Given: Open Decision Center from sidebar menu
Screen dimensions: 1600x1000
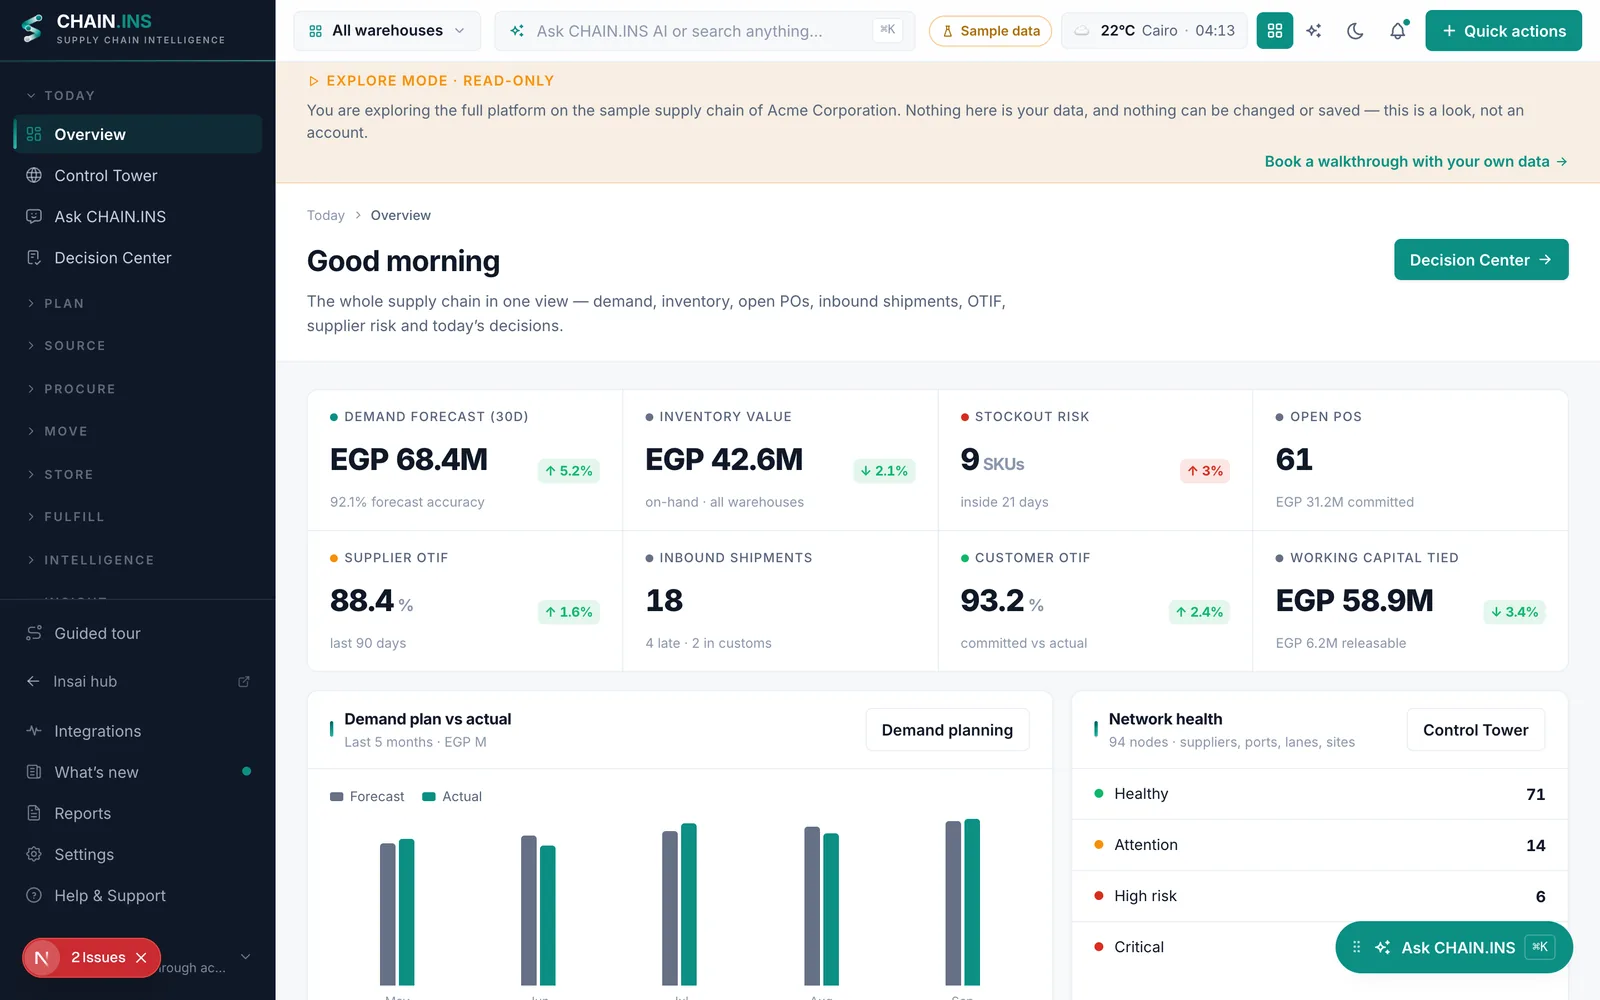Looking at the screenshot, I should point(138,257).
